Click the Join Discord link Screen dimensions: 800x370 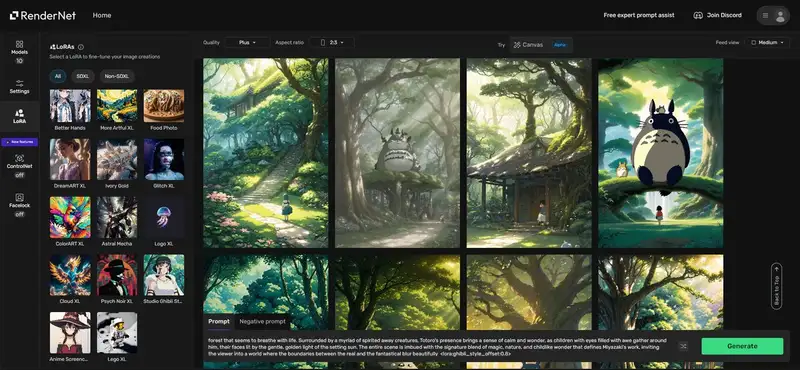click(717, 15)
